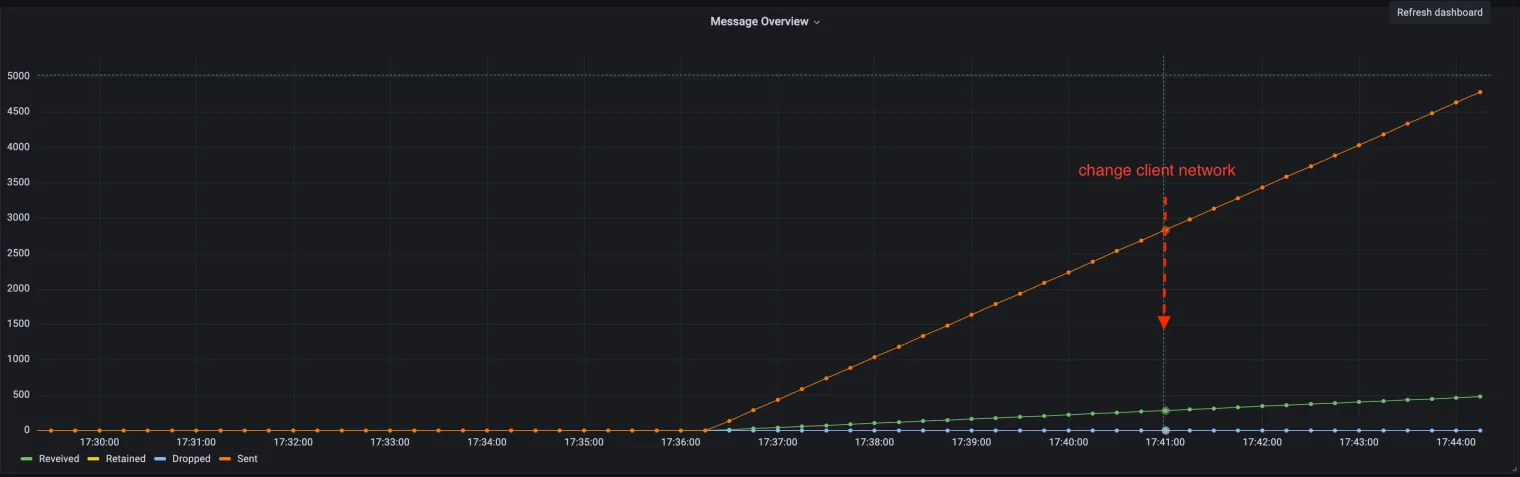The height and width of the screenshot is (477, 1520).
Task: Click the orange Sent legend color swatch
Action: coord(225,459)
